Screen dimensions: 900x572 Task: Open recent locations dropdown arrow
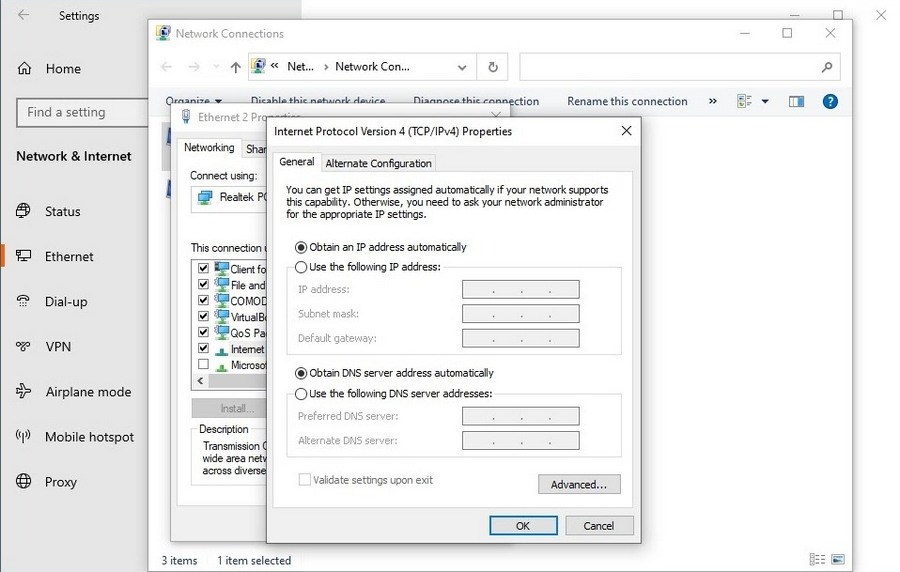[216, 67]
